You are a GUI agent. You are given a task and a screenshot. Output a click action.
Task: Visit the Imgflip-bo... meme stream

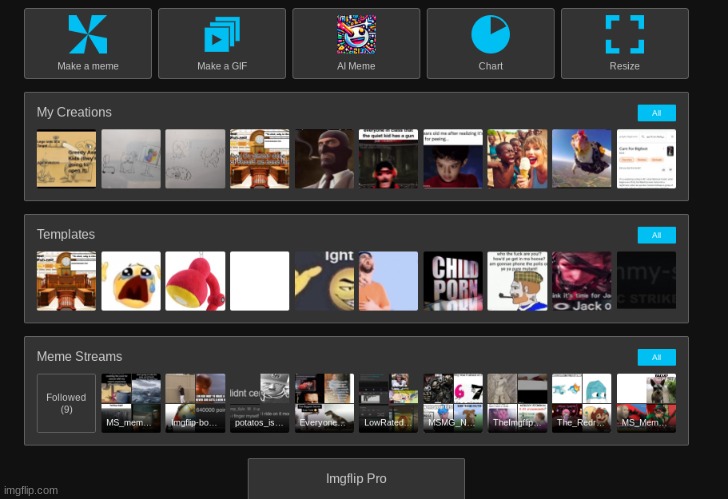tap(195, 403)
